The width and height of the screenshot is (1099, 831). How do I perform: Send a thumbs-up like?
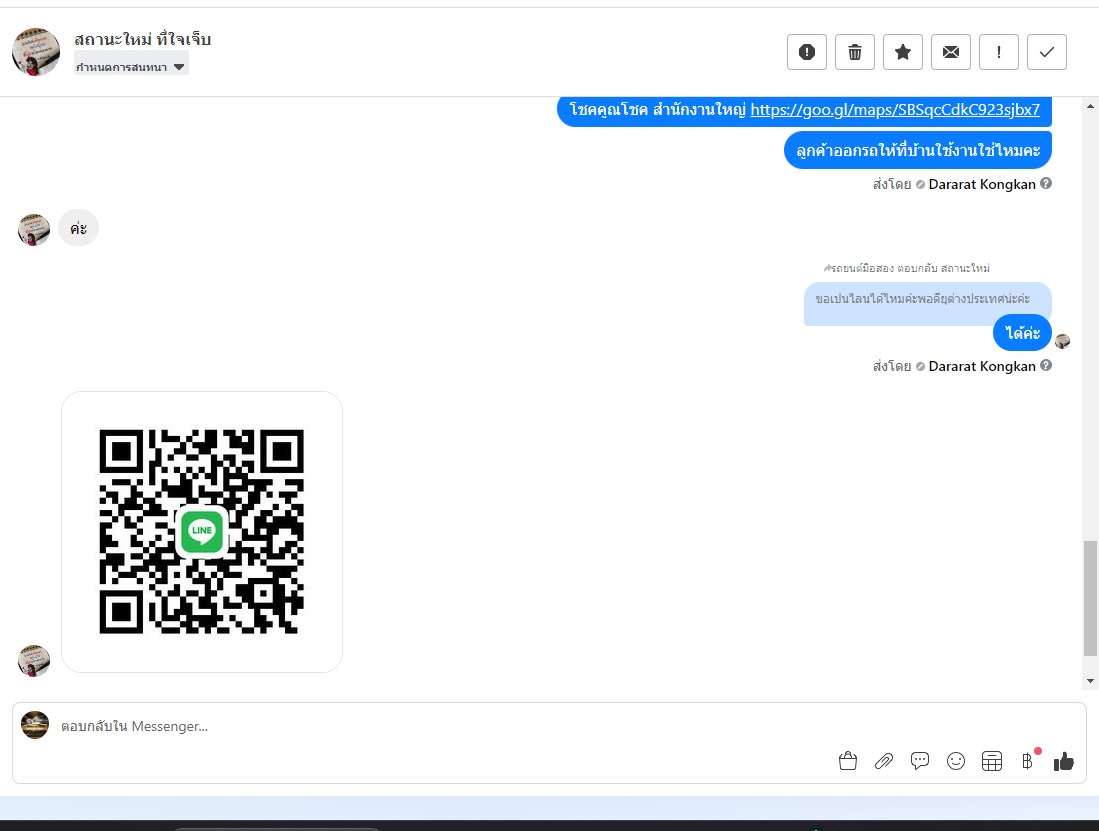[x=1063, y=761]
